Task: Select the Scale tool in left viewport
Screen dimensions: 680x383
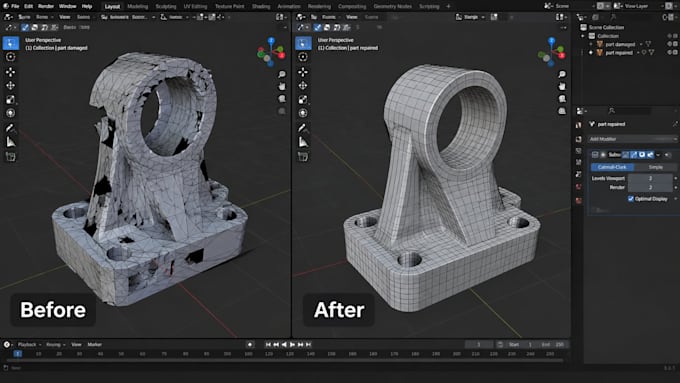Action: pyautogui.click(x=11, y=99)
